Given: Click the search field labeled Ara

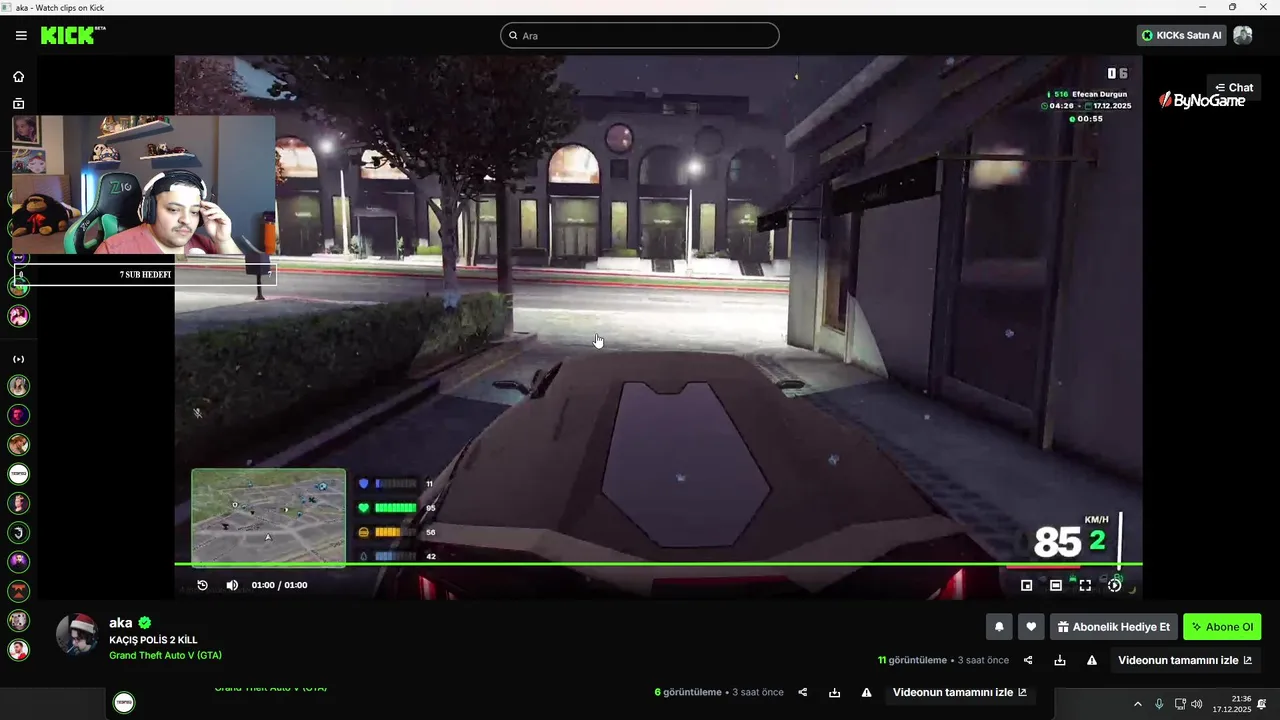Looking at the screenshot, I should coord(640,35).
